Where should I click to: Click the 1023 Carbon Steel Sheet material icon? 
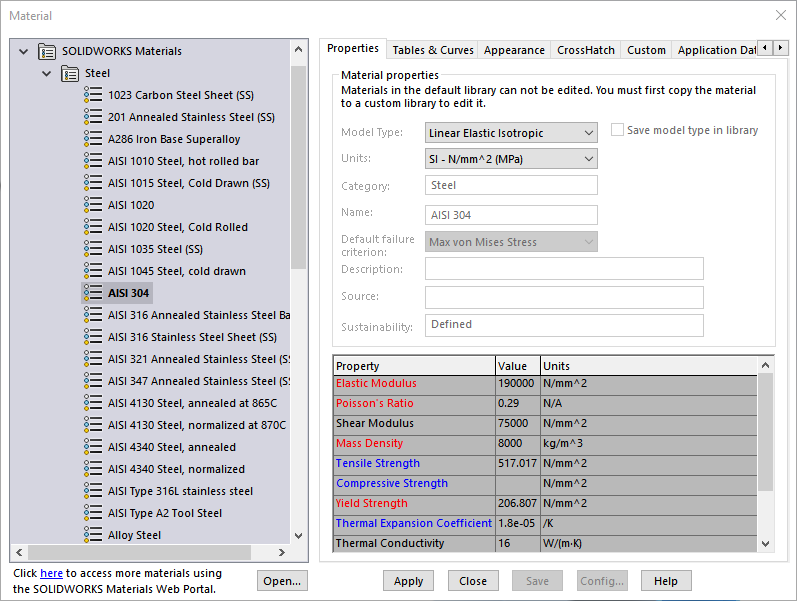pyautogui.click(x=94, y=95)
